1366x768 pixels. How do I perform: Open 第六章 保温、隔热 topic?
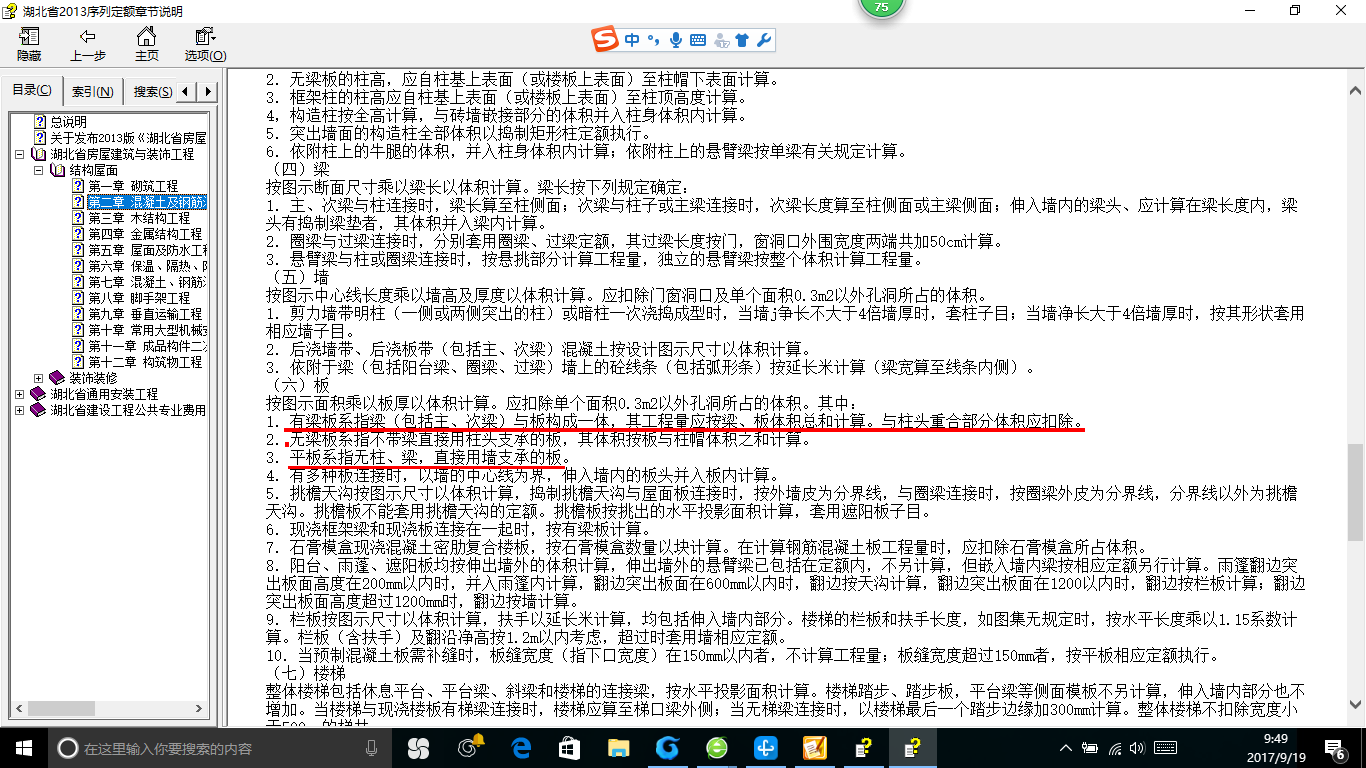(x=147, y=266)
